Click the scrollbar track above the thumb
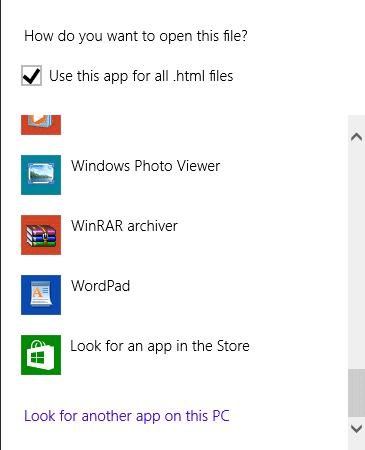The width and height of the screenshot is (365, 450). [356, 258]
